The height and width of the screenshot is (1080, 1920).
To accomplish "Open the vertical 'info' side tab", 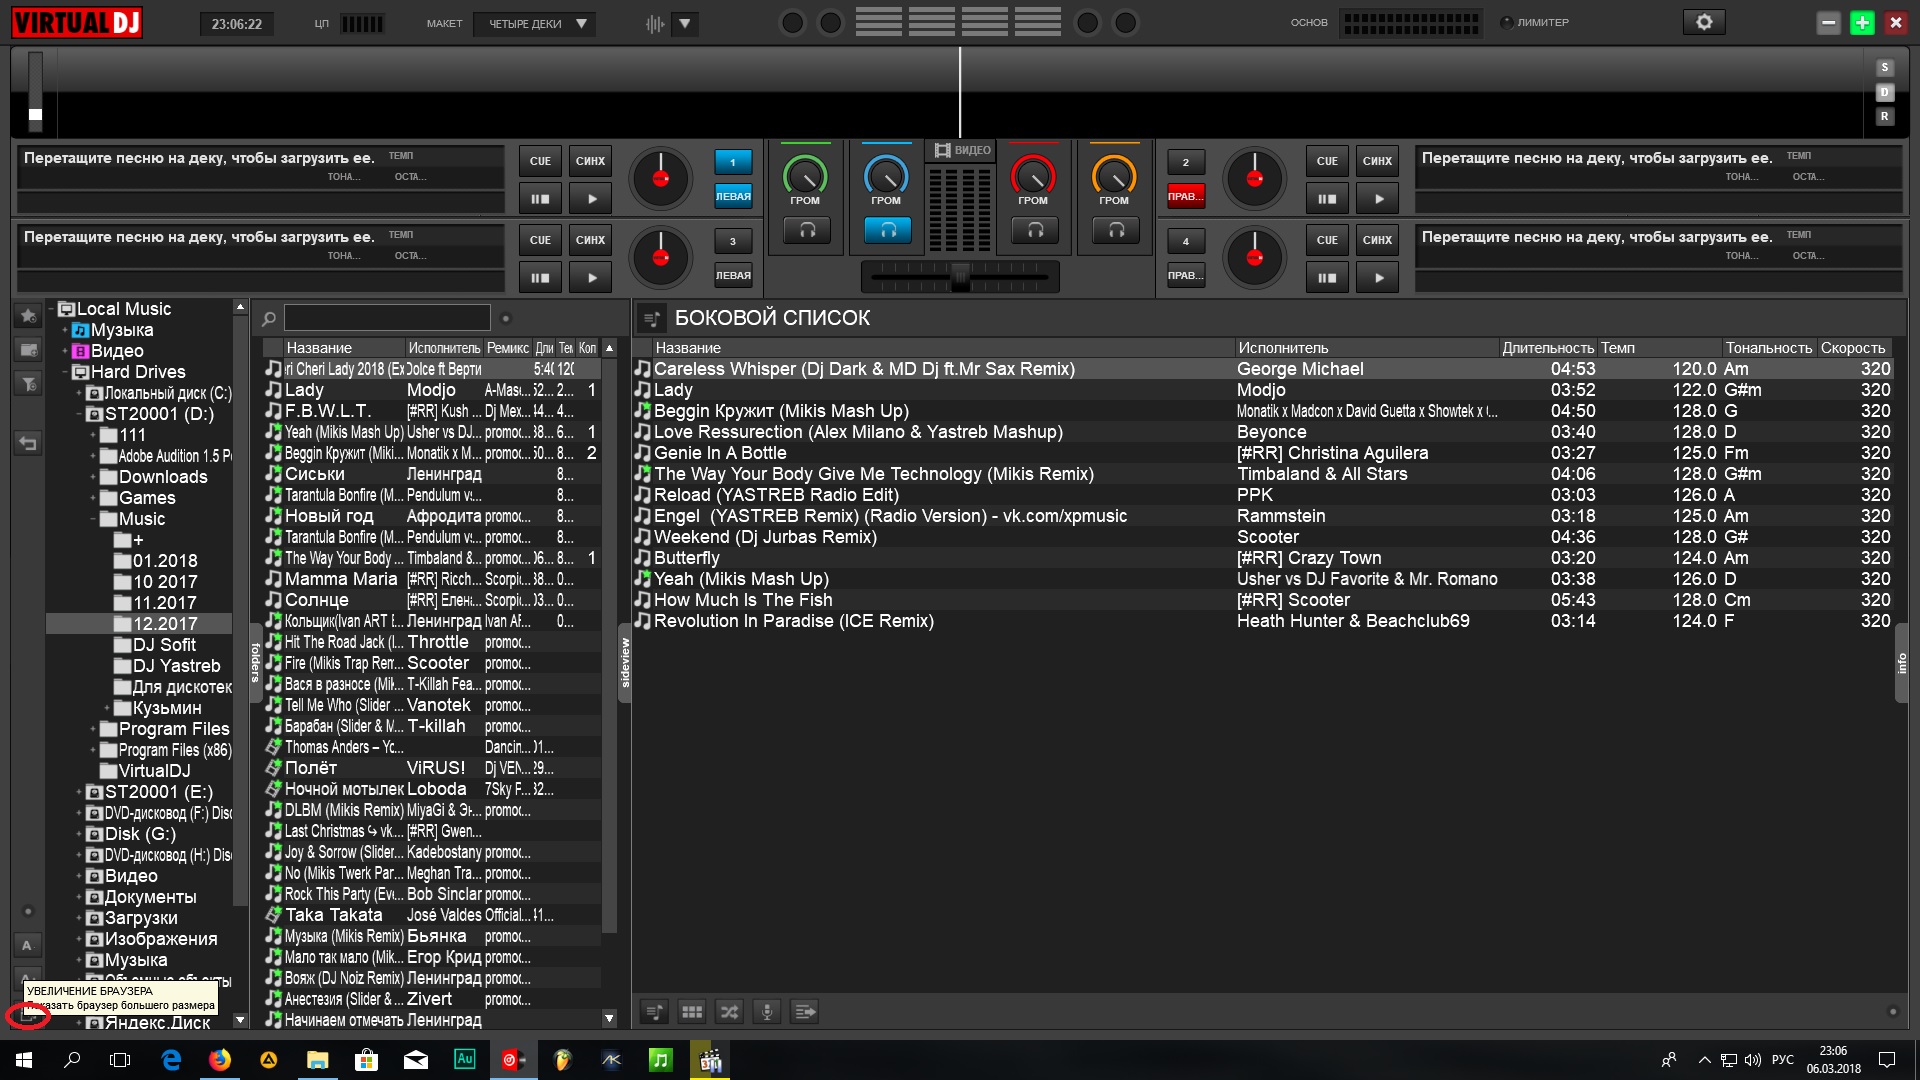I will pos(1901,663).
